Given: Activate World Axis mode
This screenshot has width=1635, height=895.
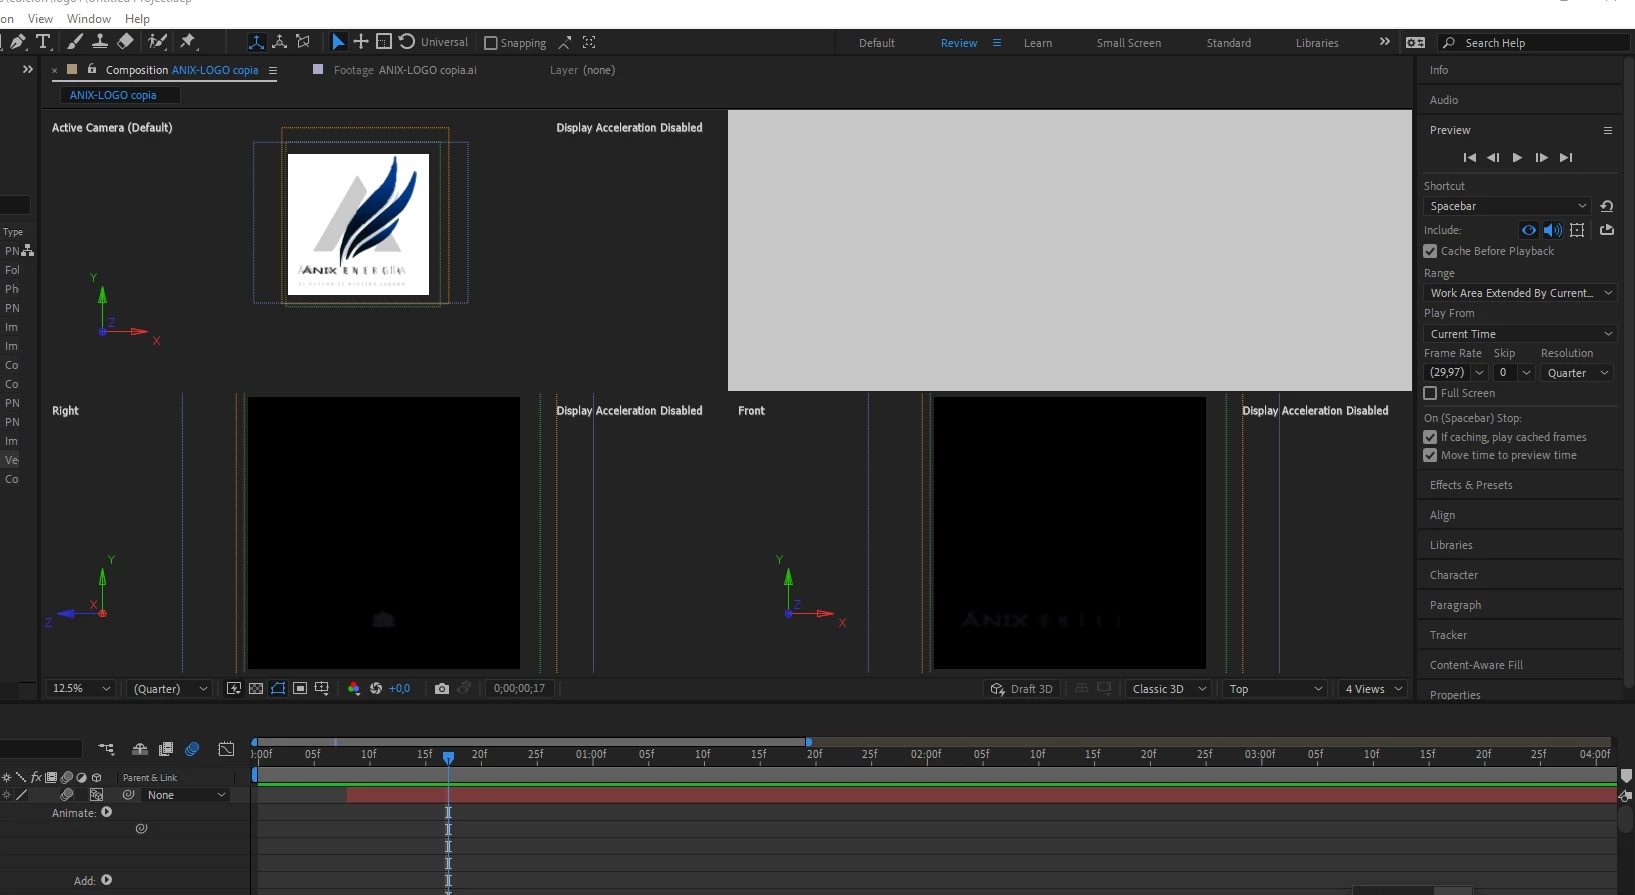Looking at the screenshot, I should pyautogui.click(x=280, y=42).
